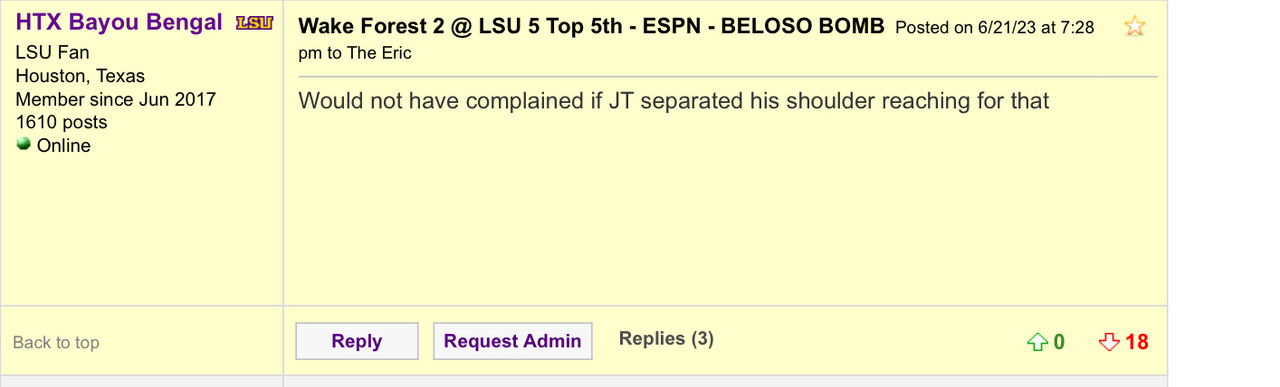Upvote the post with green arrow
The image size is (1280, 387).
1036,343
